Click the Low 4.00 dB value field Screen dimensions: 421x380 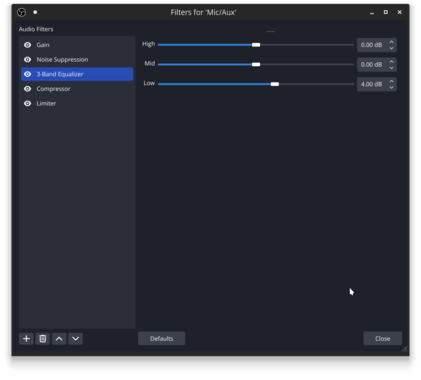pyautogui.click(x=372, y=84)
